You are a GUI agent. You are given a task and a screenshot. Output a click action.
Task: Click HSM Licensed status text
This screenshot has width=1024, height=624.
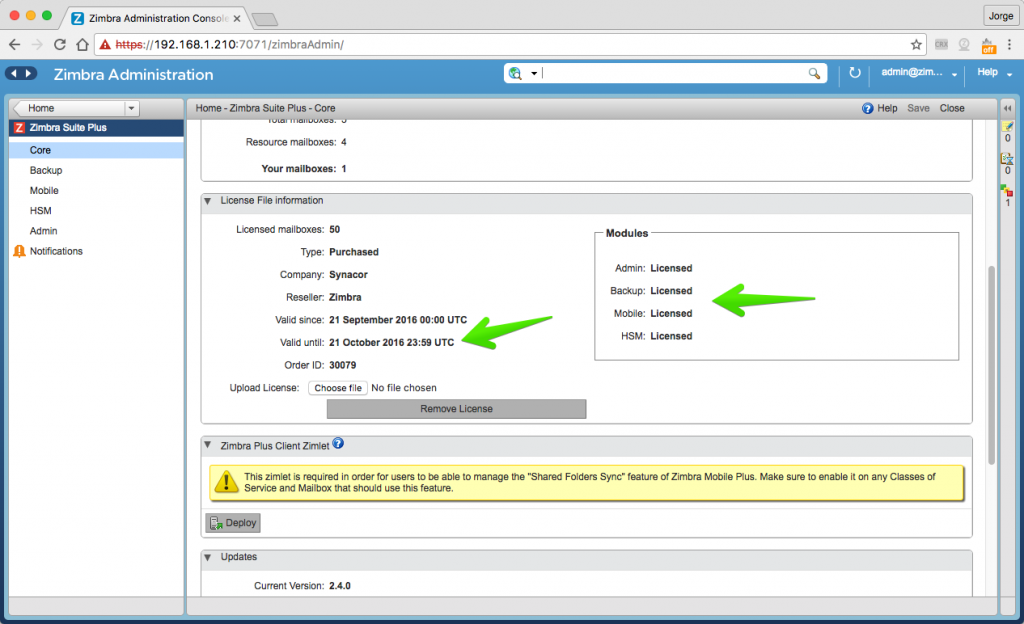671,336
